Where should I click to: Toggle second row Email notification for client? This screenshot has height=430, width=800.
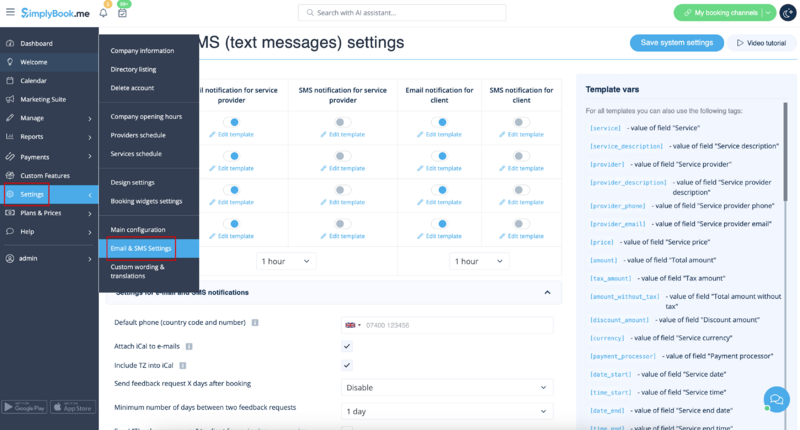(x=439, y=156)
